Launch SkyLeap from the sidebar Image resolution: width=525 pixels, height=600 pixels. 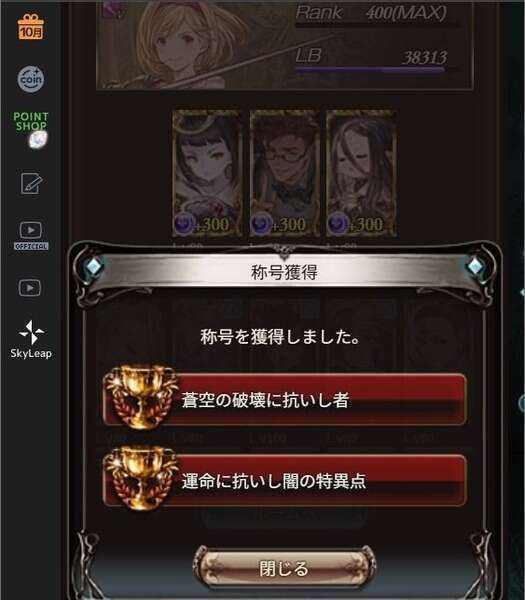(x=31, y=340)
